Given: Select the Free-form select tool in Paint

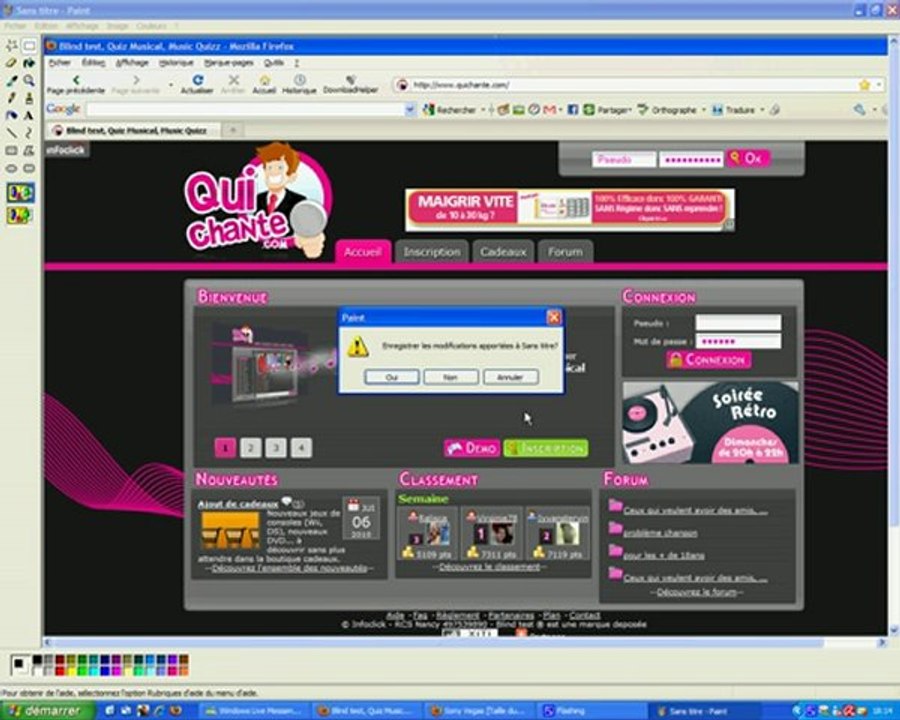Looking at the screenshot, I should click(11, 45).
